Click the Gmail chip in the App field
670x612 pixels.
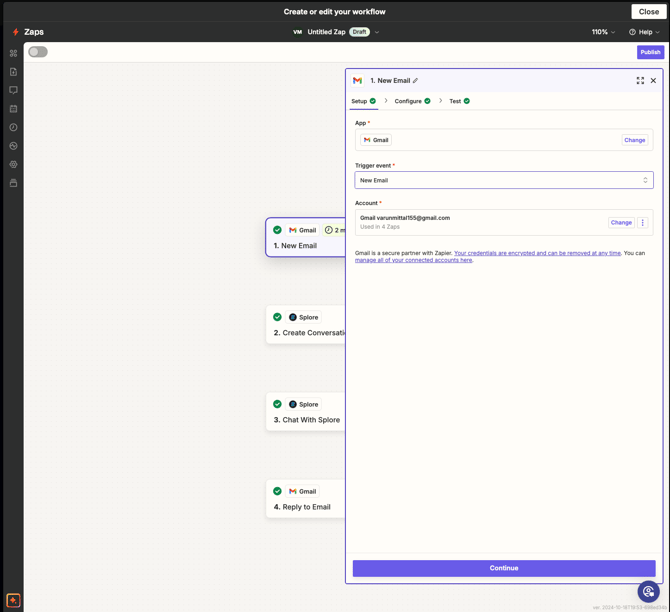pyautogui.click(x=376, y=140)
